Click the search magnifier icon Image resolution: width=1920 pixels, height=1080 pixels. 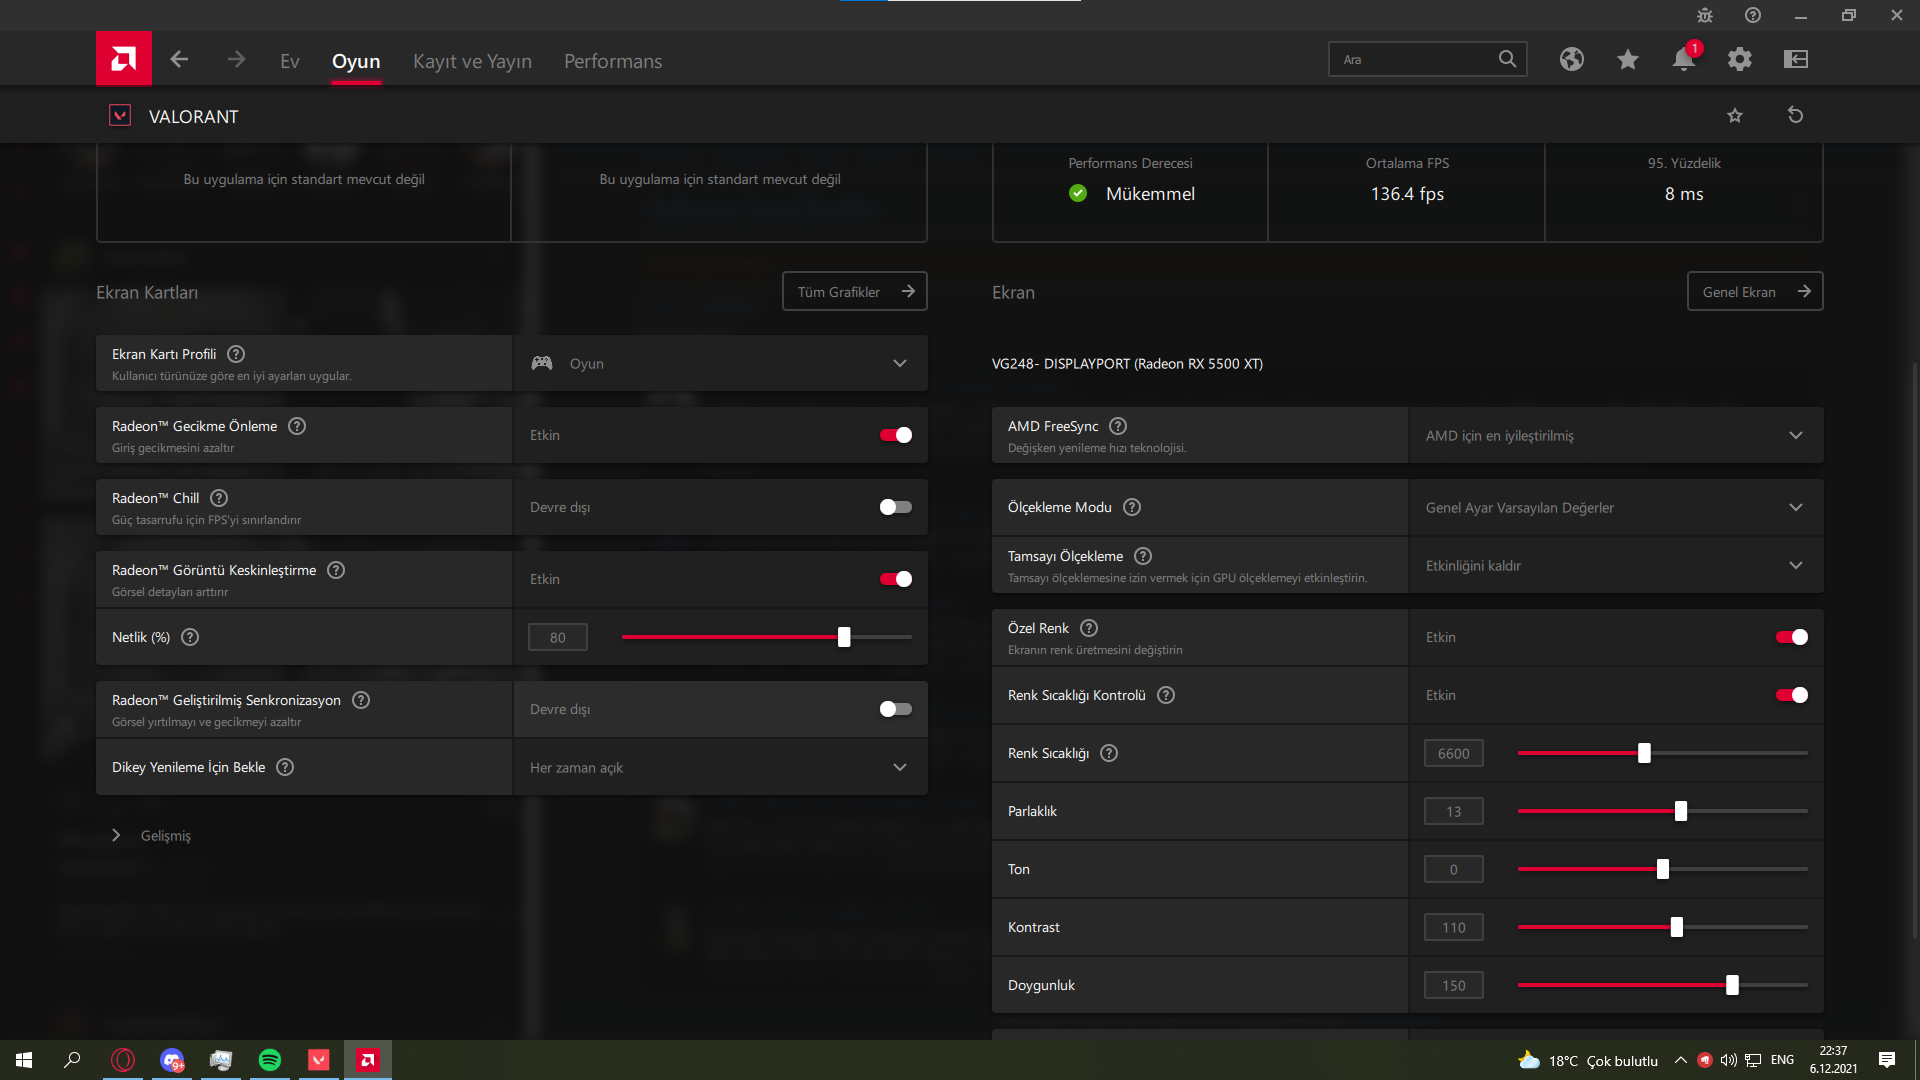[x=1507, y=59]
